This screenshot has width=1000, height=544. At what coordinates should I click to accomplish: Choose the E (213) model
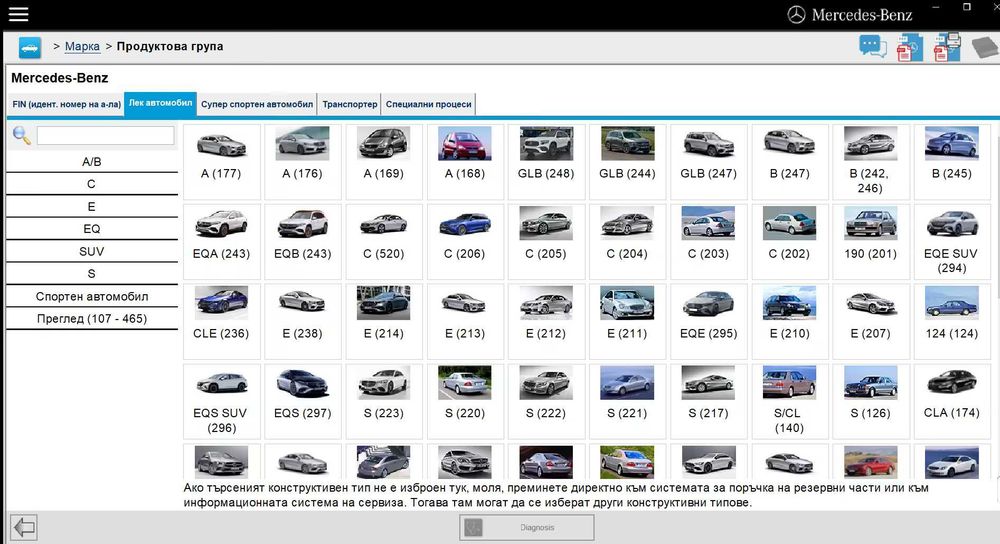pyautogui.click(x=465, y=321)
